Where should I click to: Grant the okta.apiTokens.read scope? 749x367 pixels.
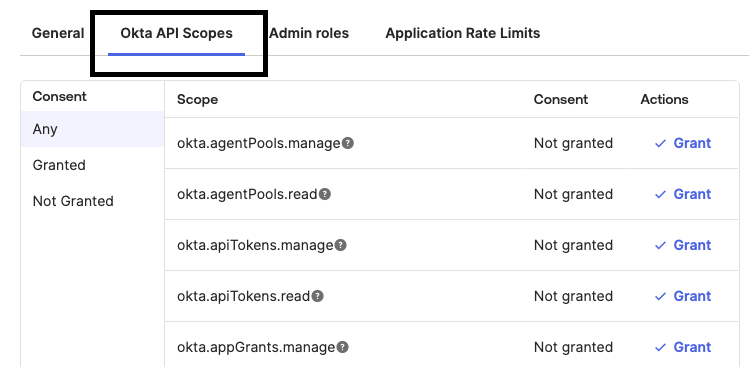coord(683,296)
